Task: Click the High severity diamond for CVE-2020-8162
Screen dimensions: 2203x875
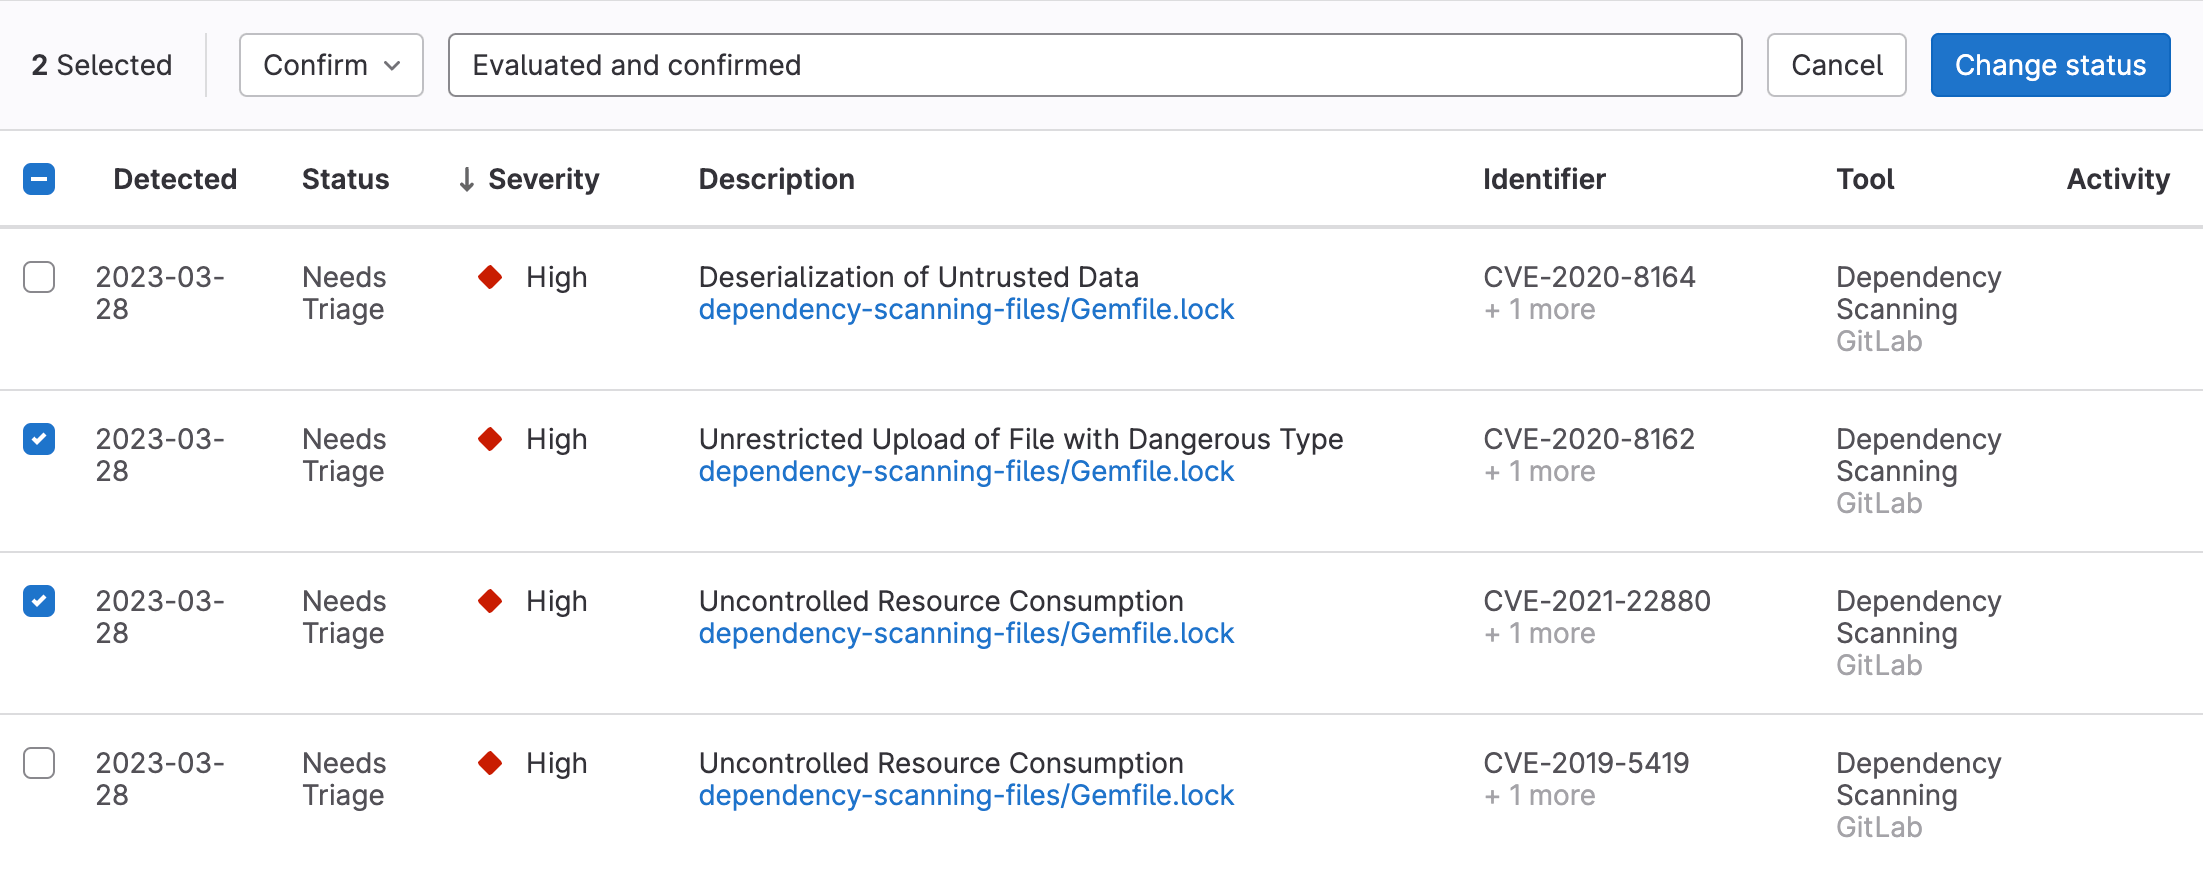Action: (x=490, y=439)
